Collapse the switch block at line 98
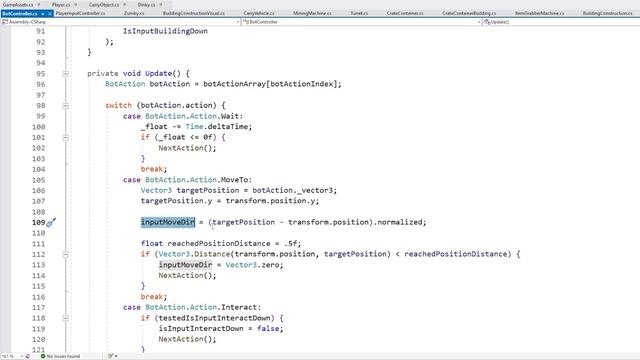The width and height of the screenshot is (640, 360). (x=65, y=106)
